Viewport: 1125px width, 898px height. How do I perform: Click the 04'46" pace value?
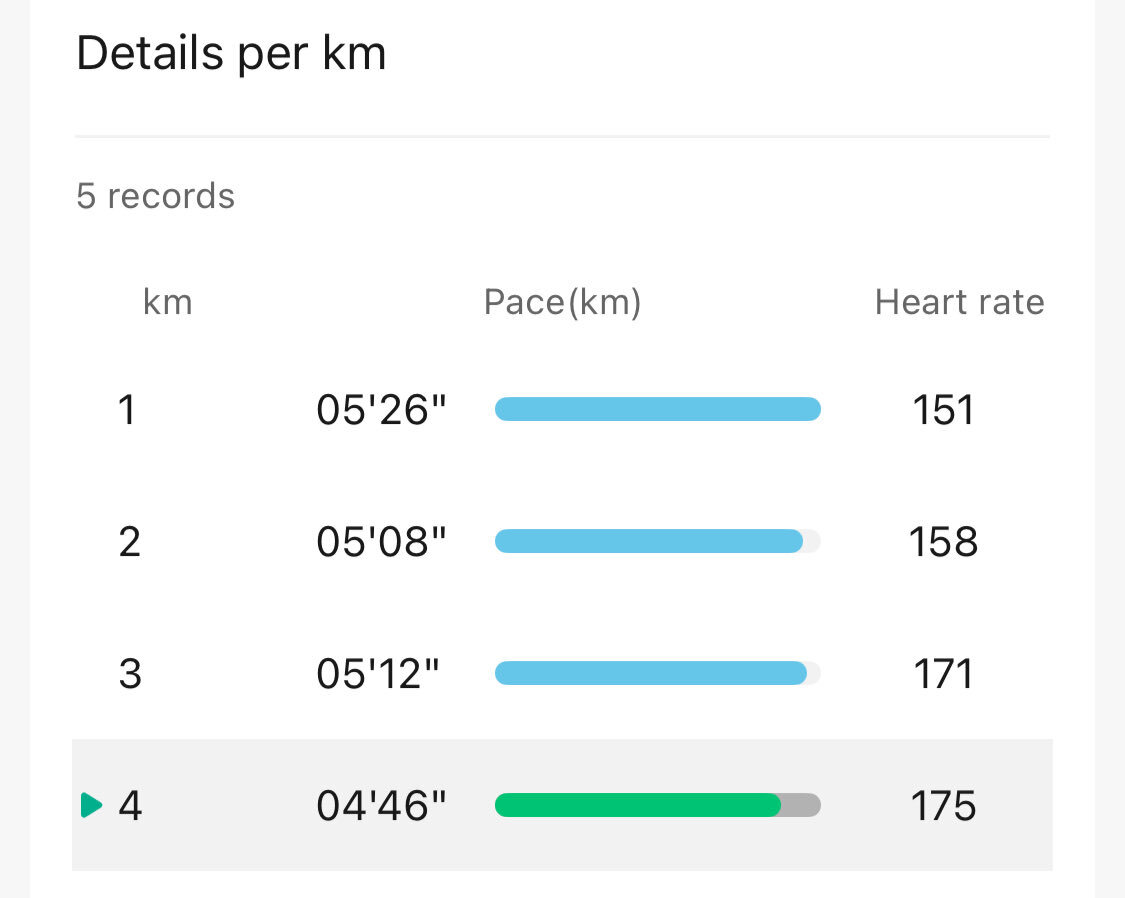(381, 806)
